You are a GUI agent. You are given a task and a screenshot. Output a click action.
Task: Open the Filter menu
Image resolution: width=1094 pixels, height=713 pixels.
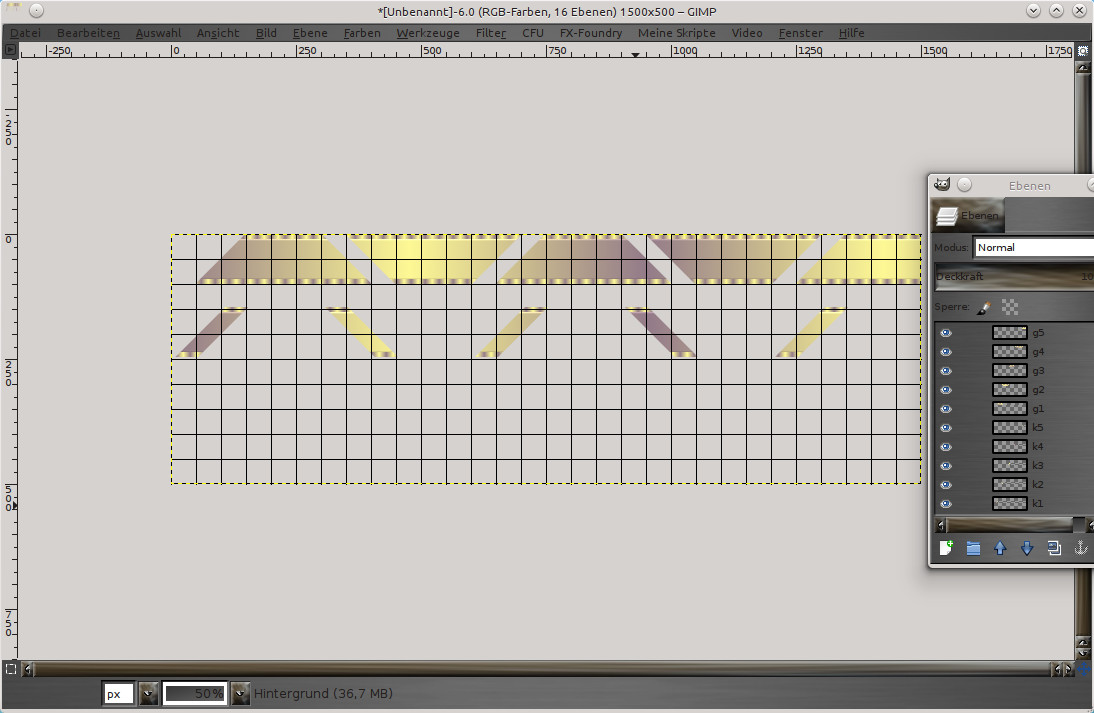click(490, 33)
